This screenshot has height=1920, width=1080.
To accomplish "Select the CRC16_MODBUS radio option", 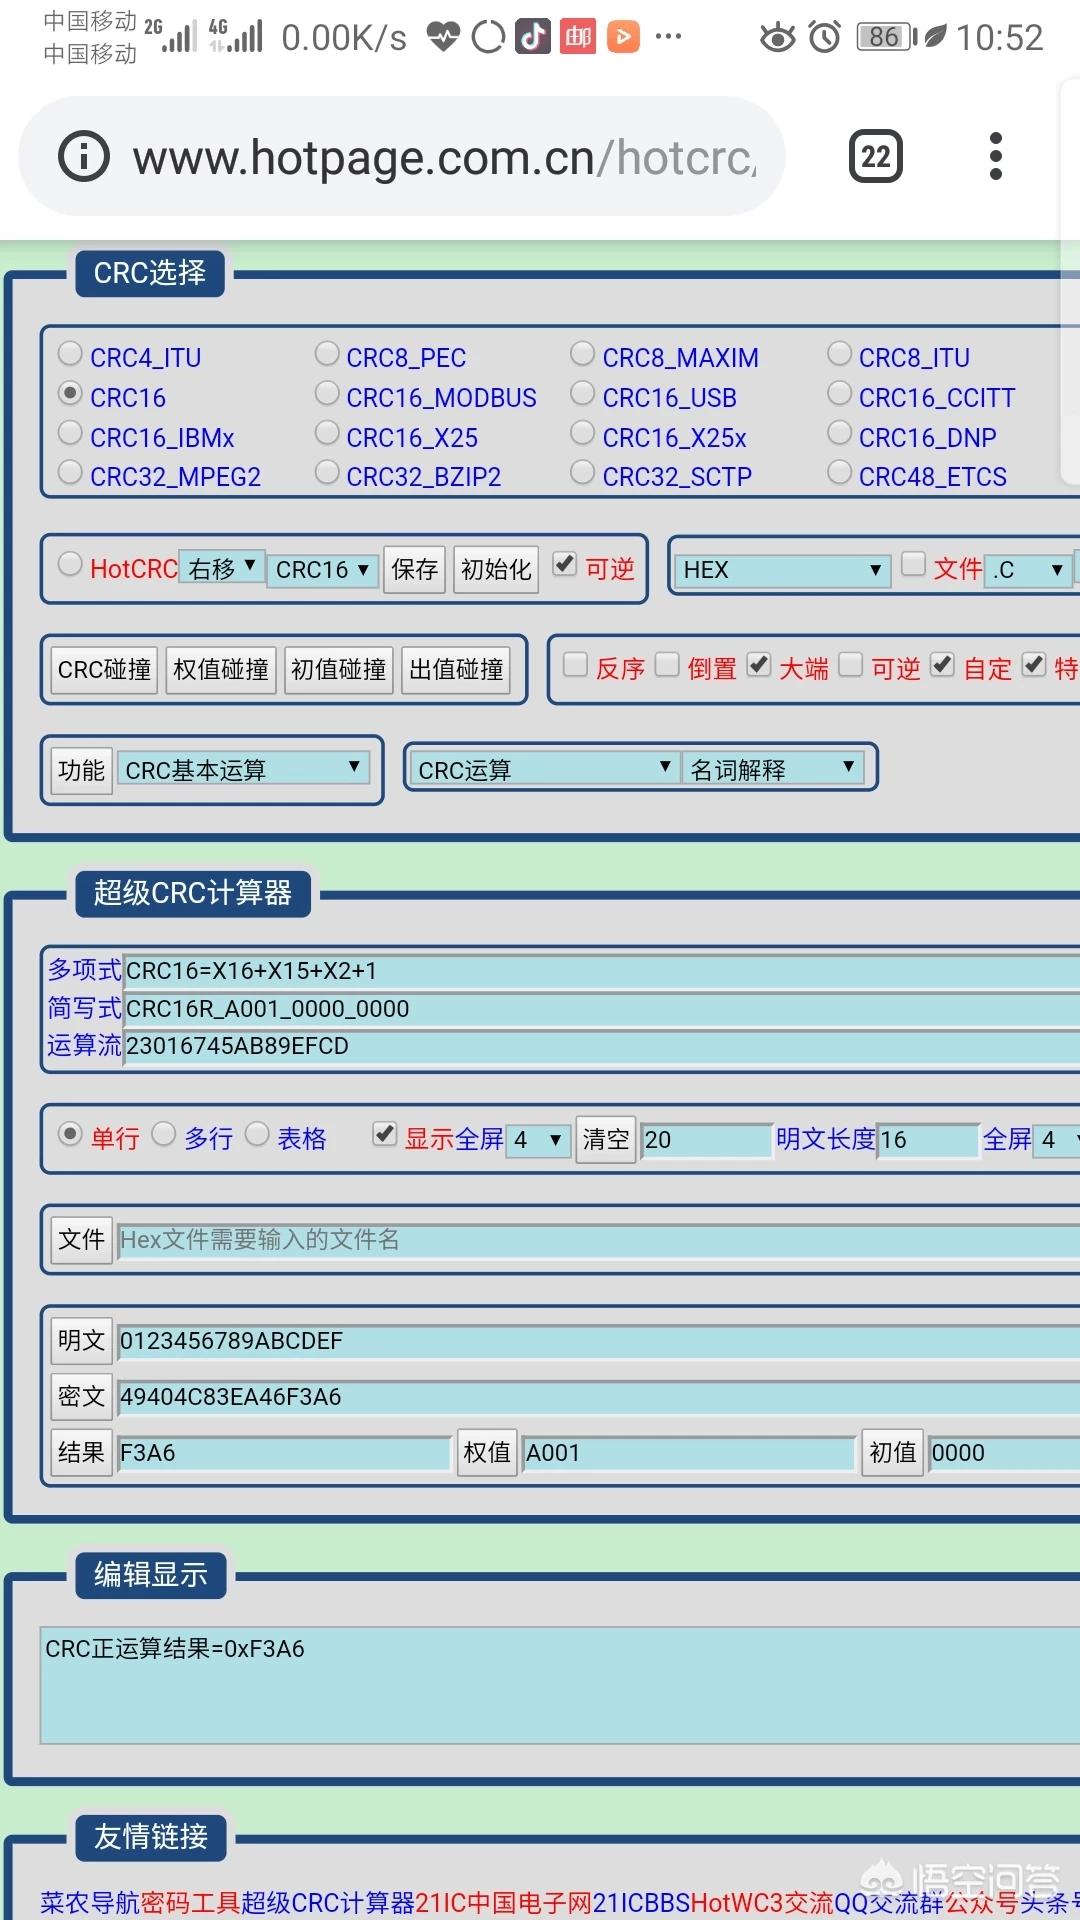I will (327, 393).
